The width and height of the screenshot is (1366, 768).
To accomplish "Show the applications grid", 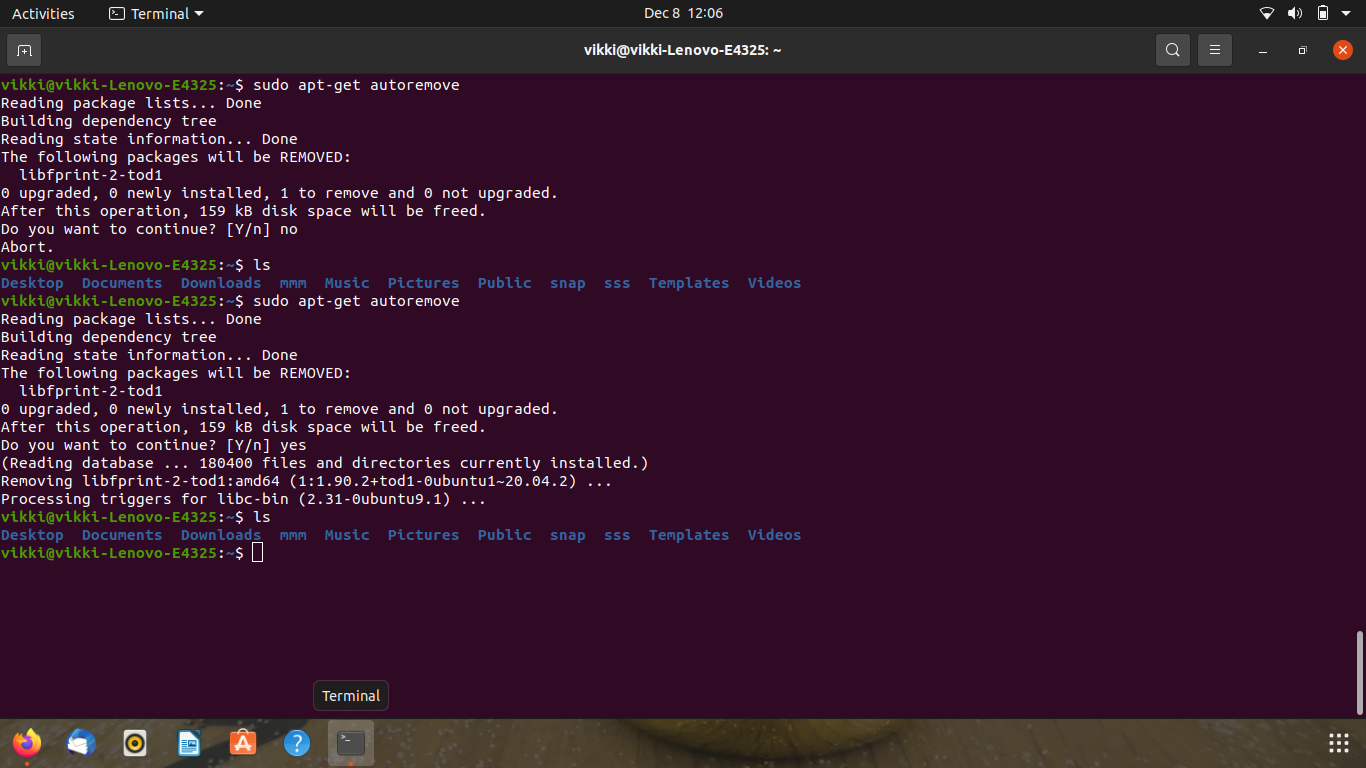I will 1338,743.
